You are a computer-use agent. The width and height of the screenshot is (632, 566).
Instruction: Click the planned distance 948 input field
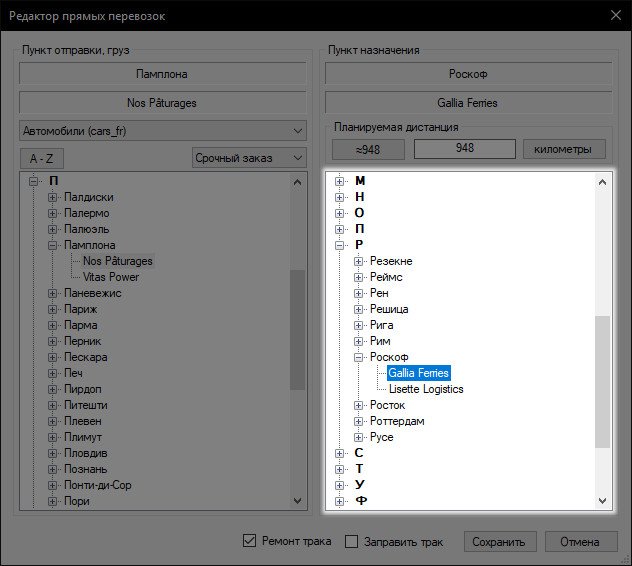coord(463,149)
